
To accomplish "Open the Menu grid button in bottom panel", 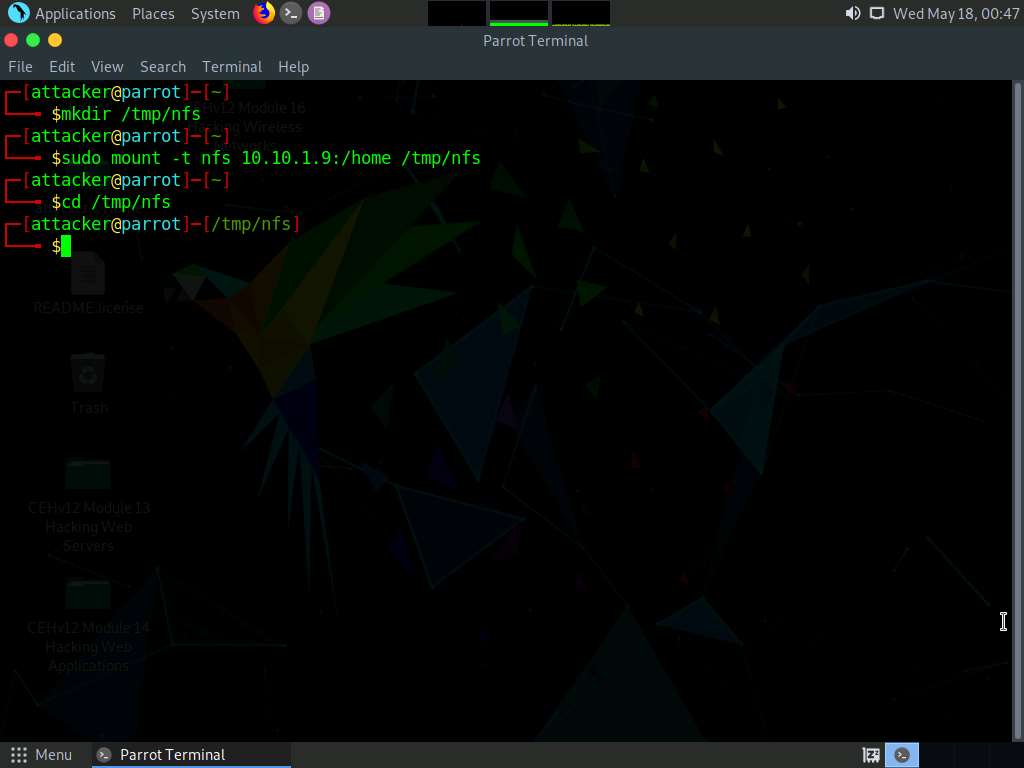I will pyautogui.click(x=41, y=755).
